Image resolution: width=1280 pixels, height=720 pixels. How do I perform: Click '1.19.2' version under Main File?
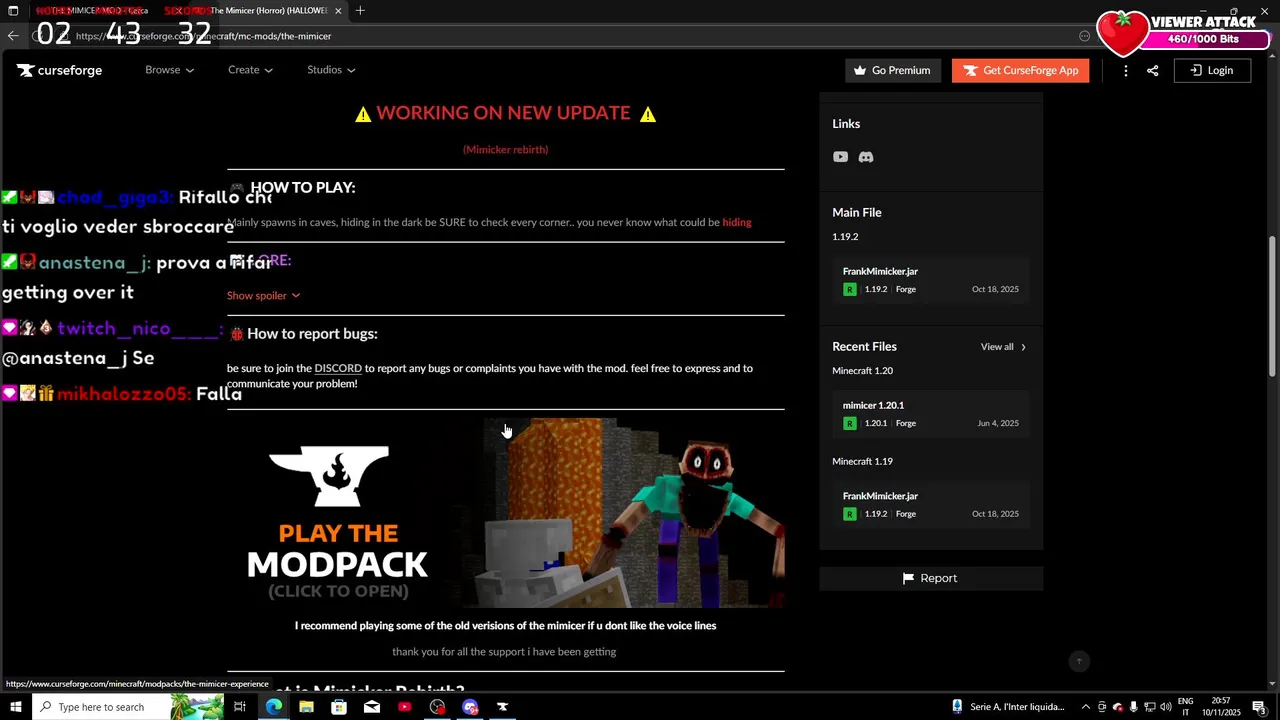[x=845, y=237]
